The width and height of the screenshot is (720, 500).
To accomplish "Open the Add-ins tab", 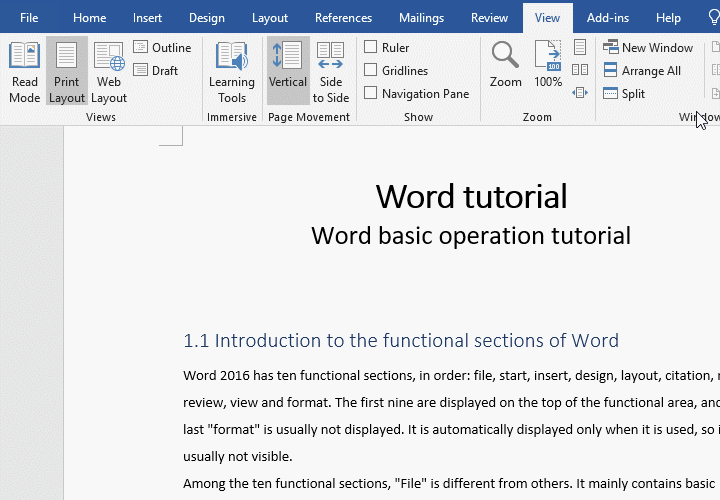I will [608, 17].
